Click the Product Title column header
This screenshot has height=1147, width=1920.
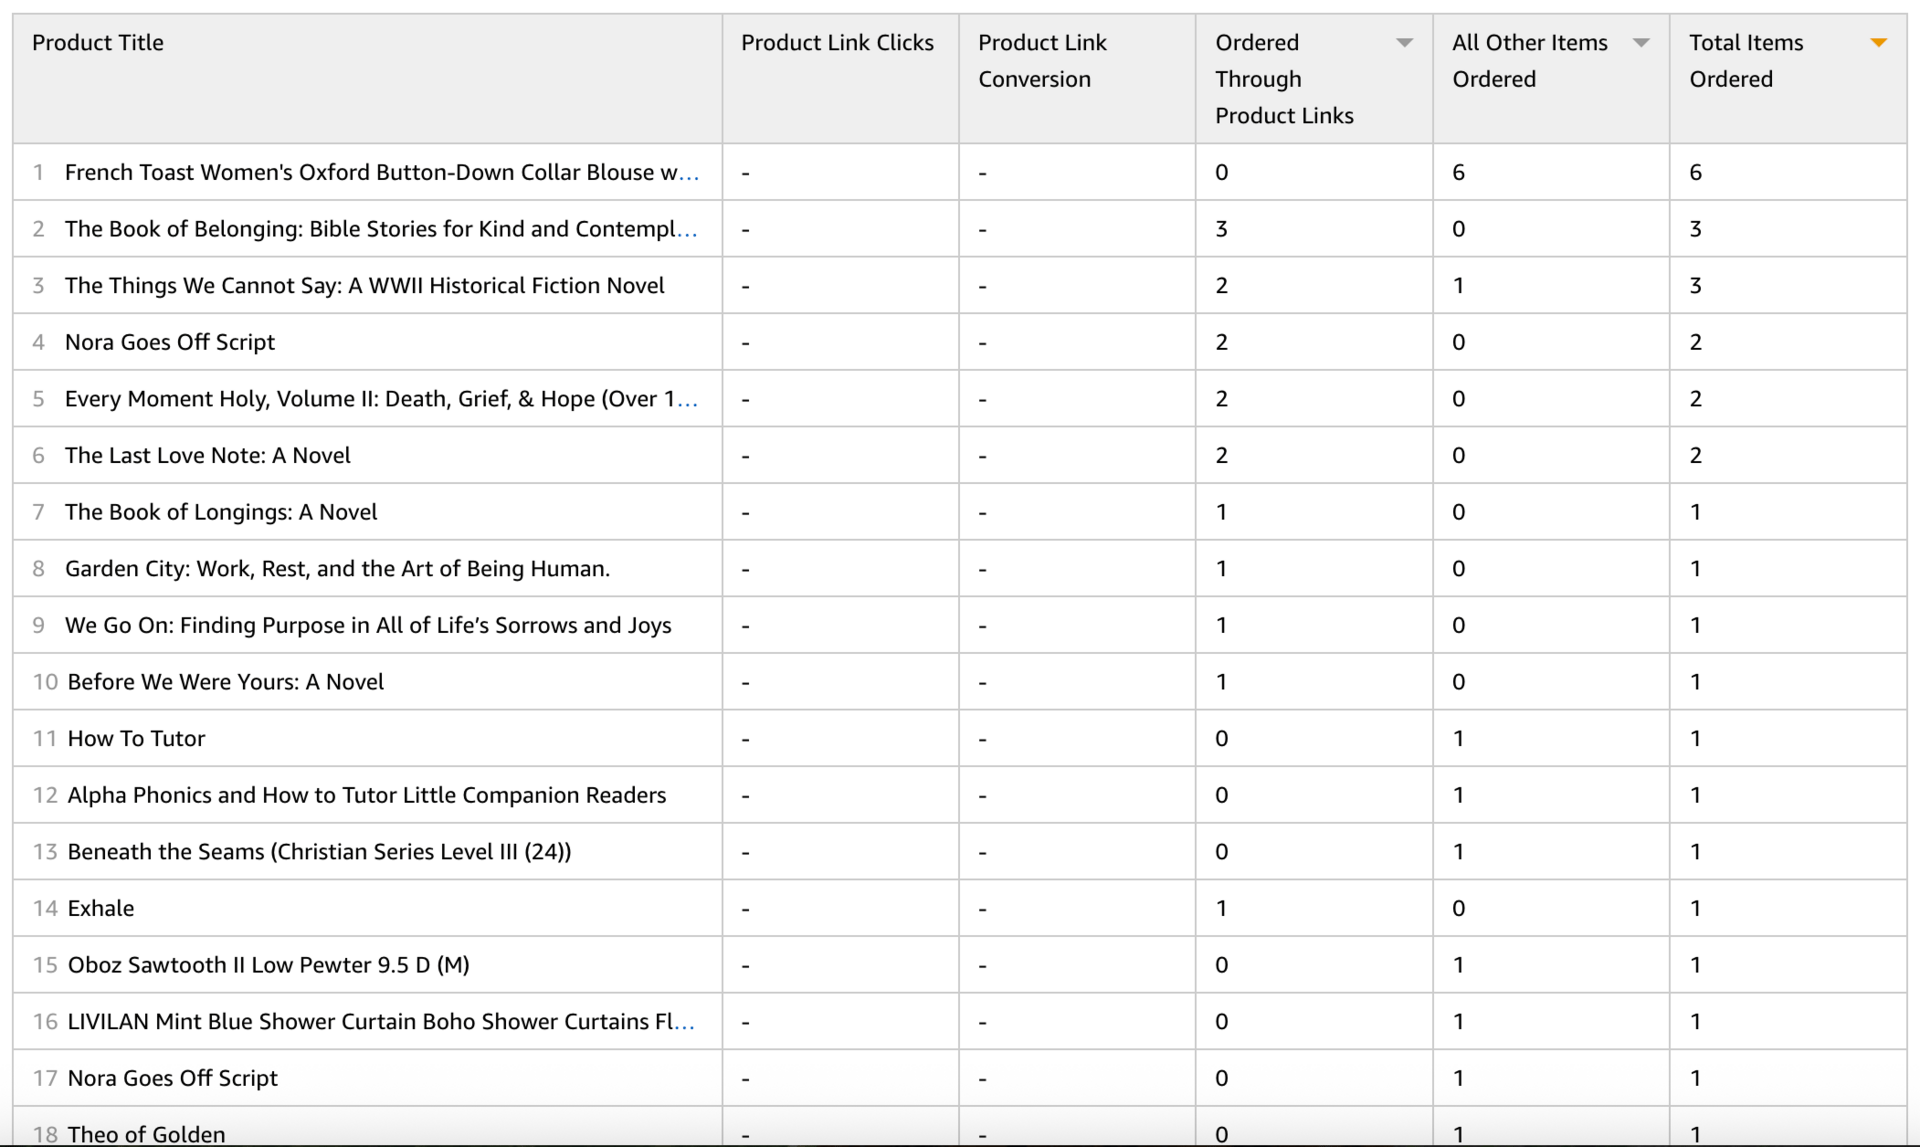pyautogui.click(x=98, y=43)
